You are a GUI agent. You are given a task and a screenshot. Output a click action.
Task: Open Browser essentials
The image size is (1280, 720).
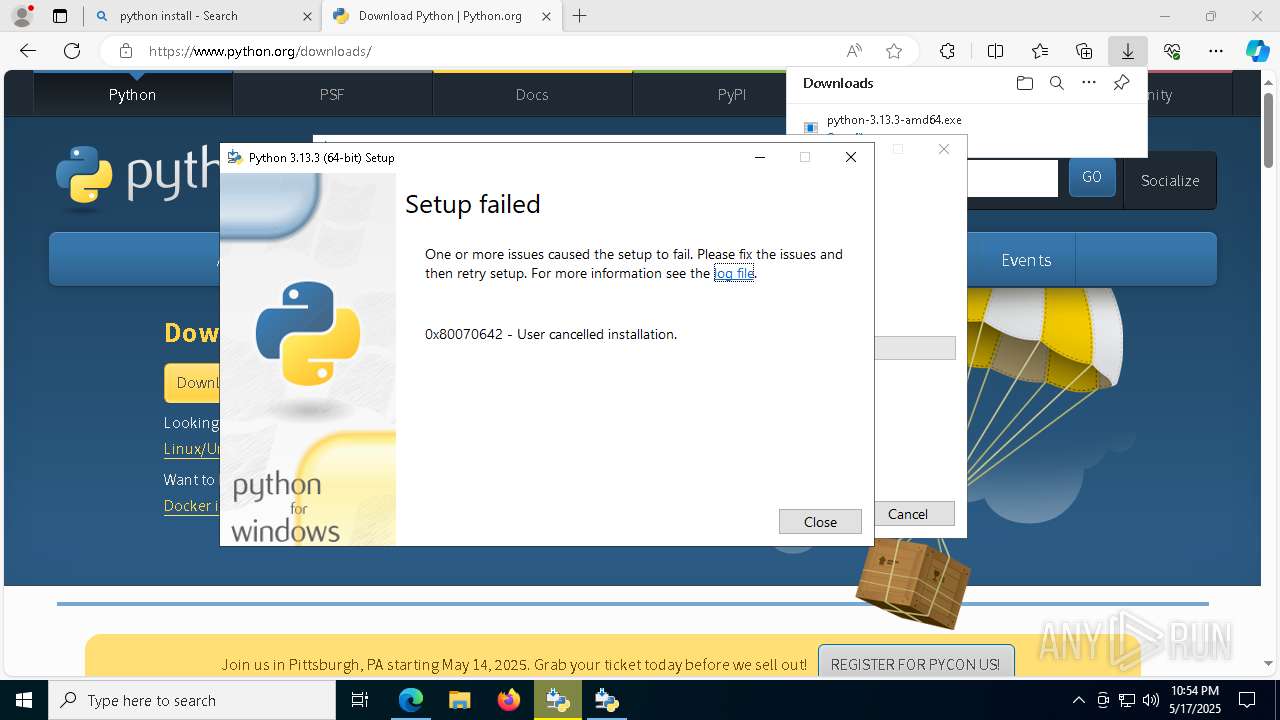click(1172, 51)
